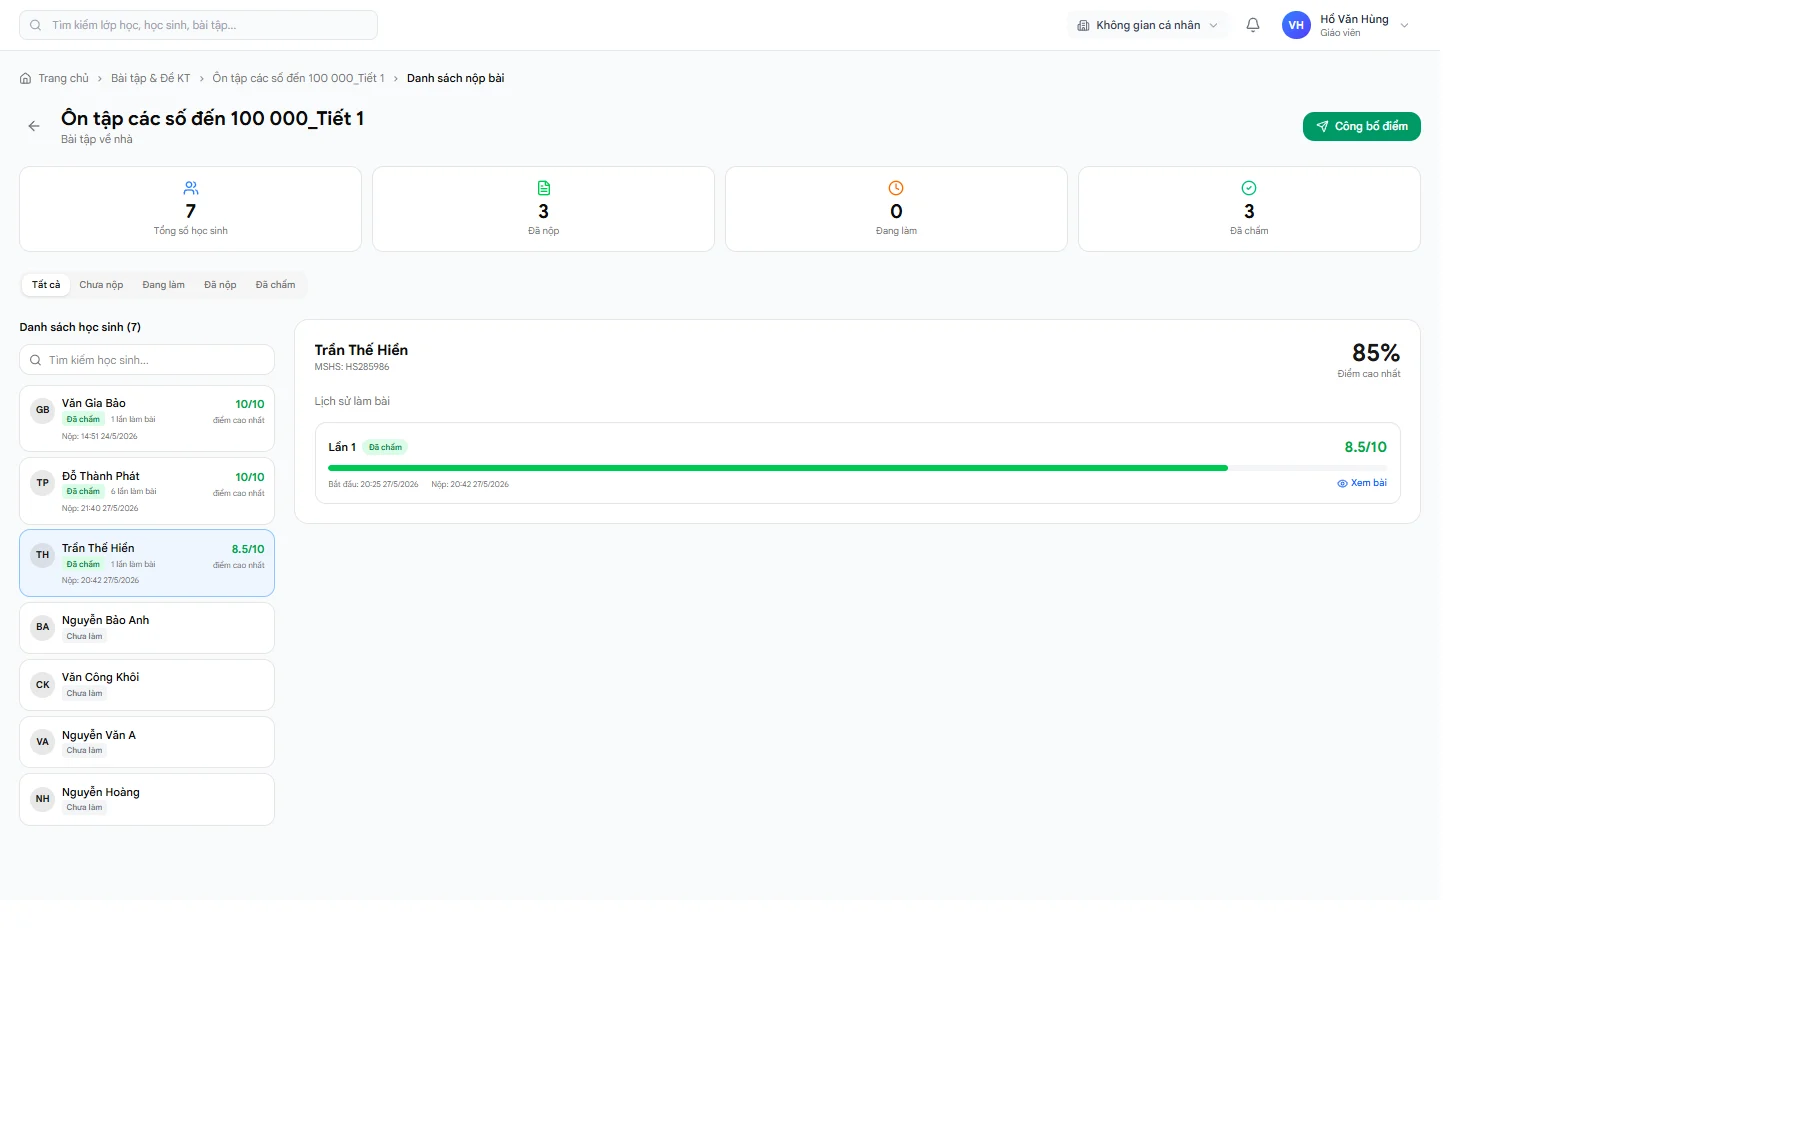Switch to the Đã chấm tab
The height and width of the screenshot is (1125, 1800).
click(275, 285)
